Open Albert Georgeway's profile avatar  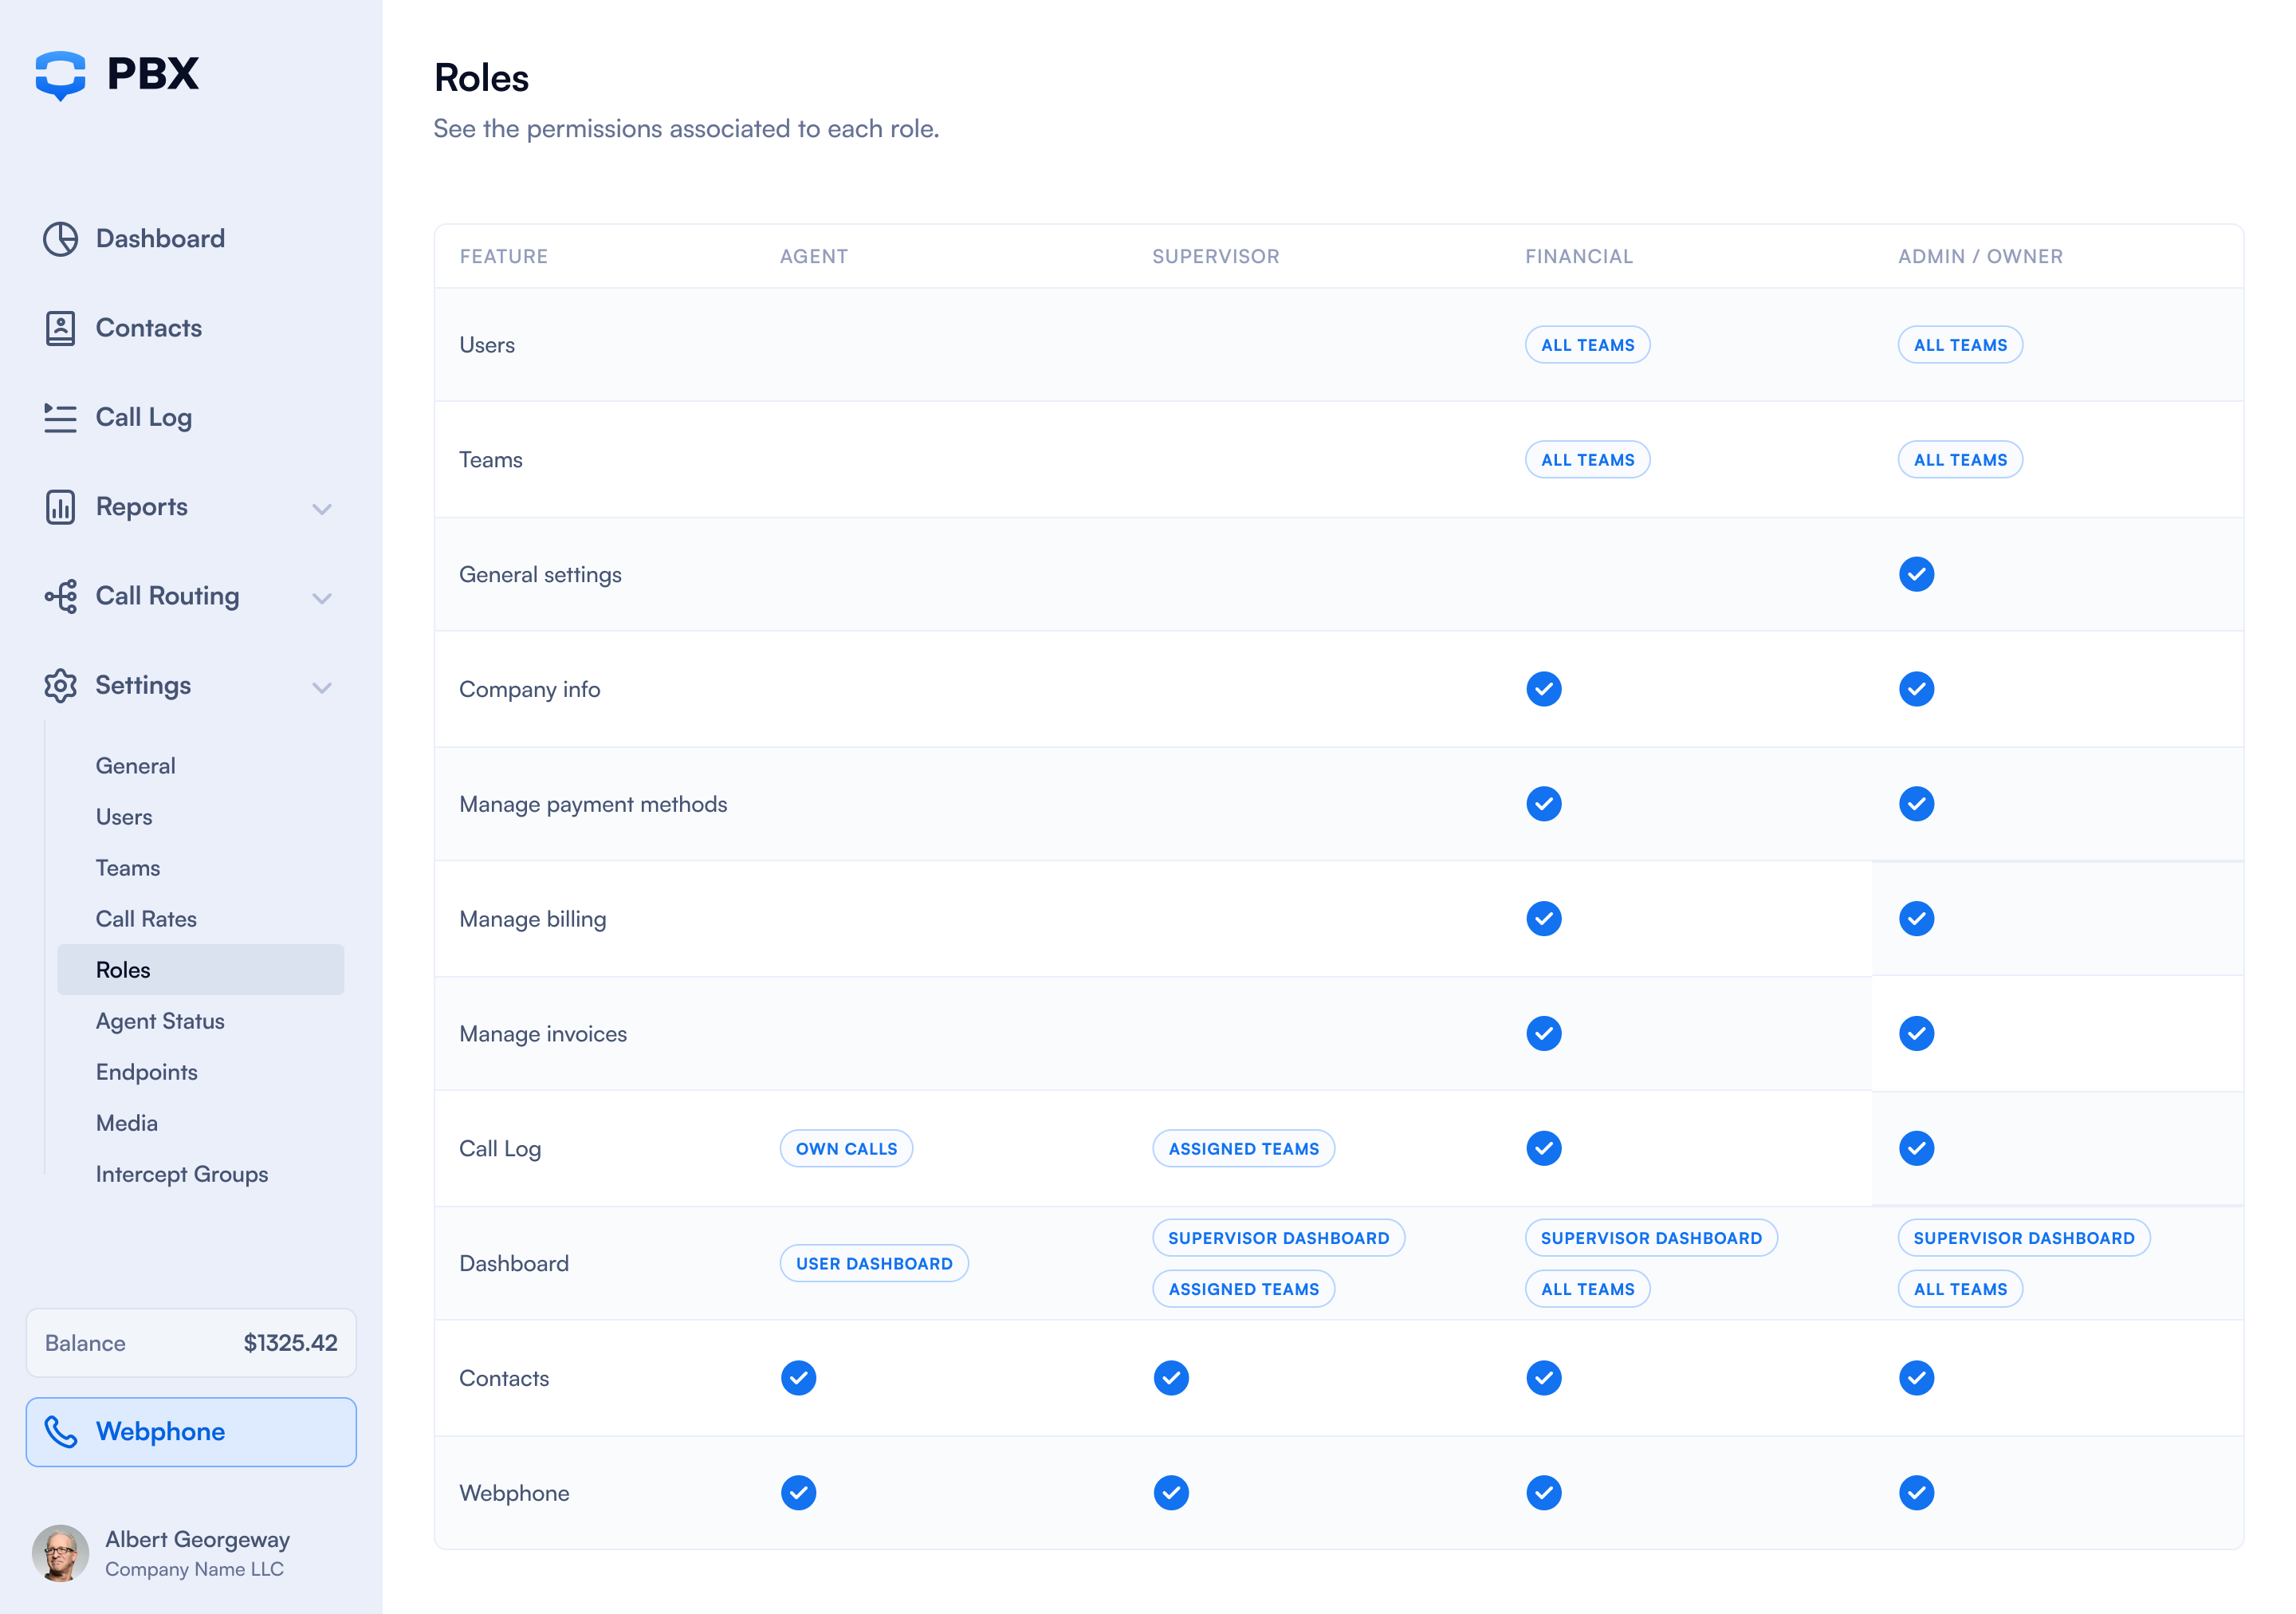coord(60,1553)
